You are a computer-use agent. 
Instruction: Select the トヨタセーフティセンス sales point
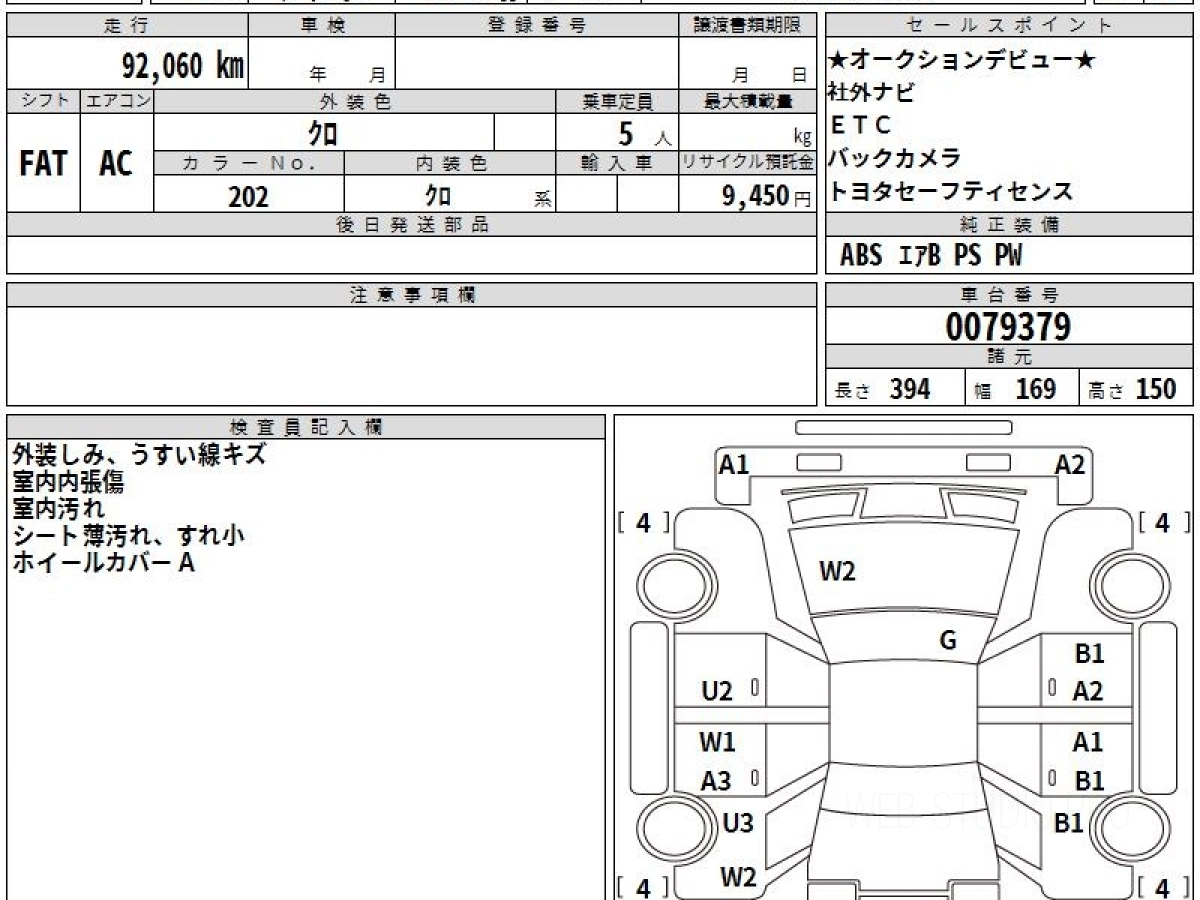click(x=950, y=191)
